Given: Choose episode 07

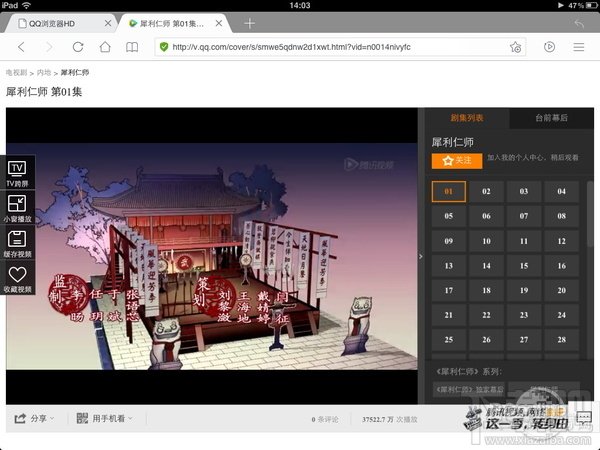Looking at the screenshot, I should (x=524, y=216).
